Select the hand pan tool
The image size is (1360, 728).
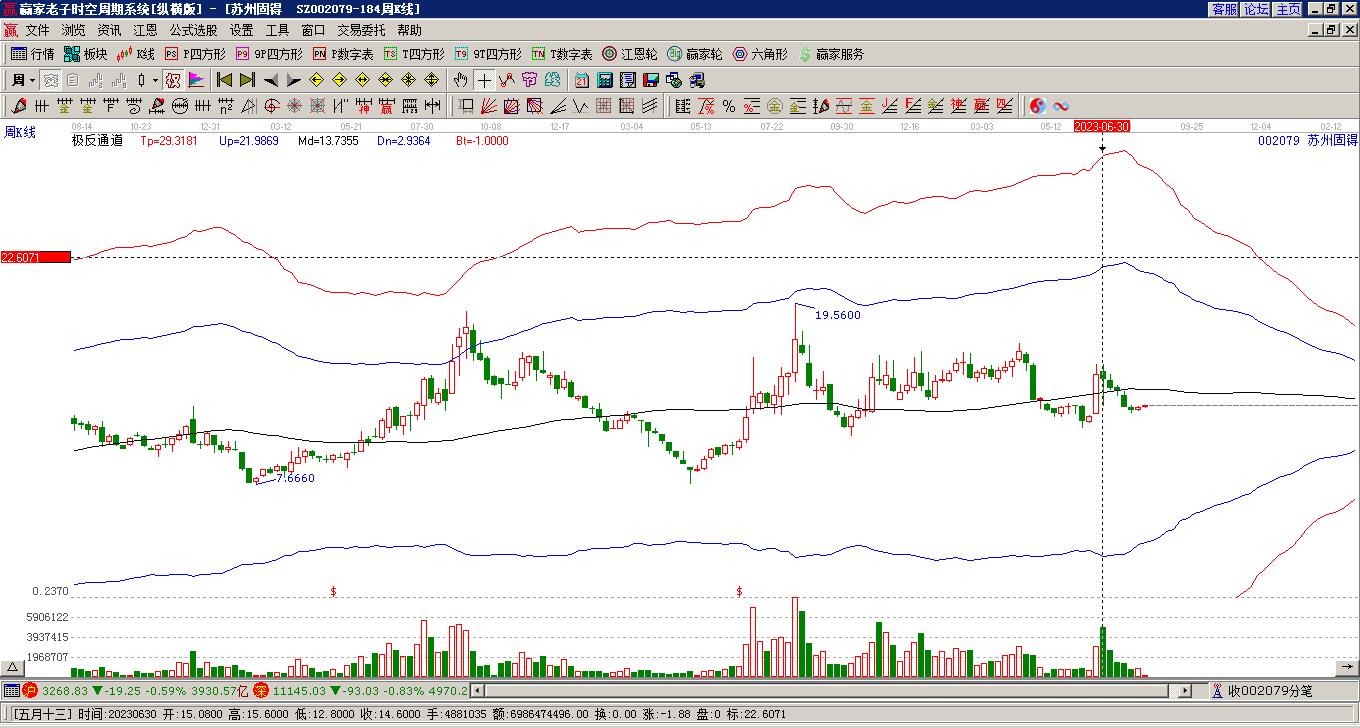460,80
